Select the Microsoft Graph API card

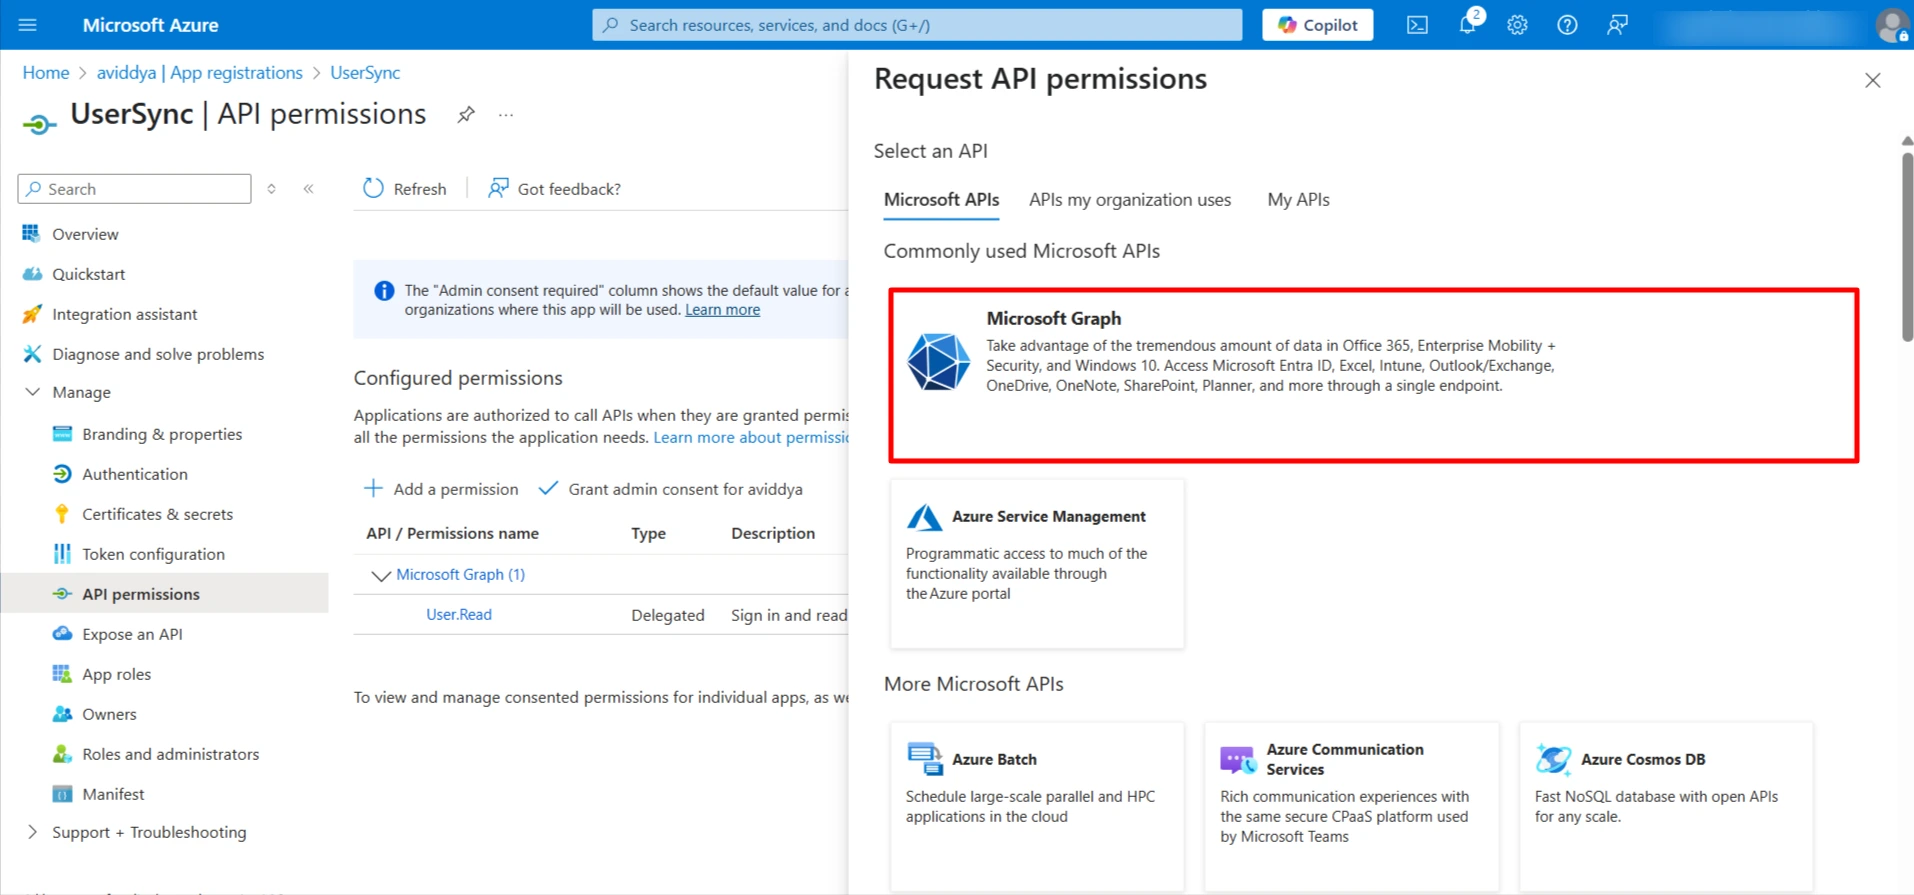click(x=1373, y=376)
